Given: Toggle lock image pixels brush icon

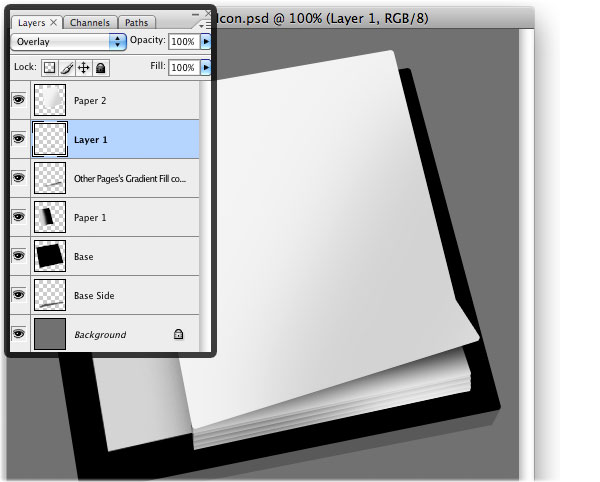Looking at the screenshot, I should (x=67, y=68).
